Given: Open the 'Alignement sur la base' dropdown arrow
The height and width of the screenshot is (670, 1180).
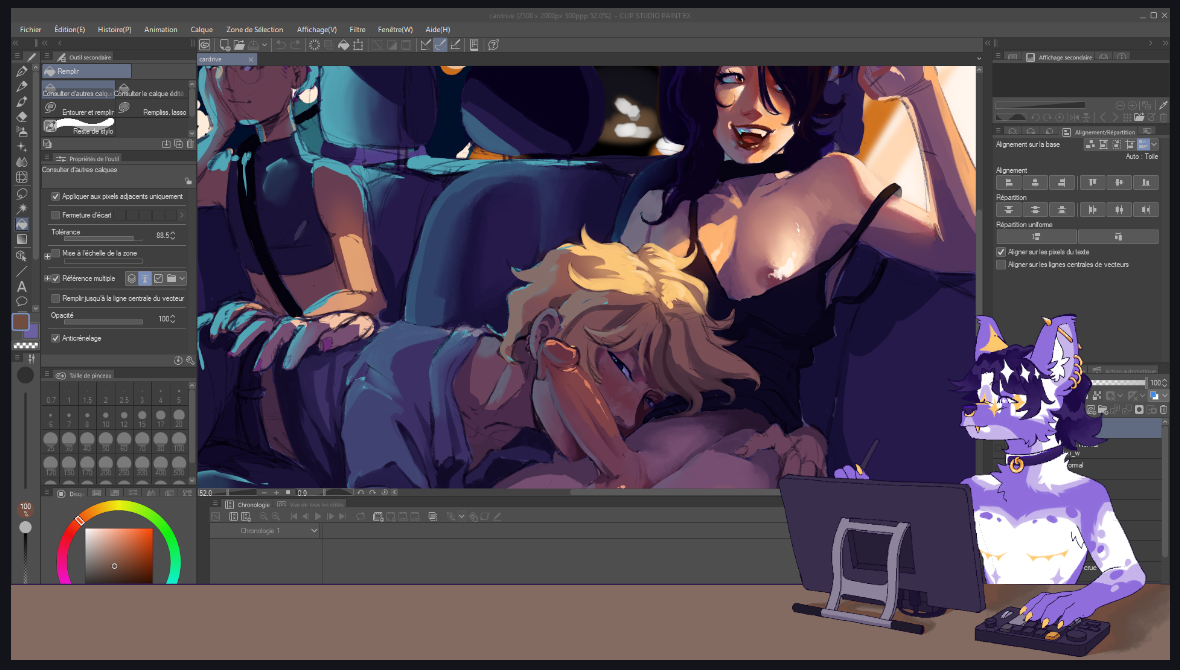Looking at the screenshot, I should 1154,145.
